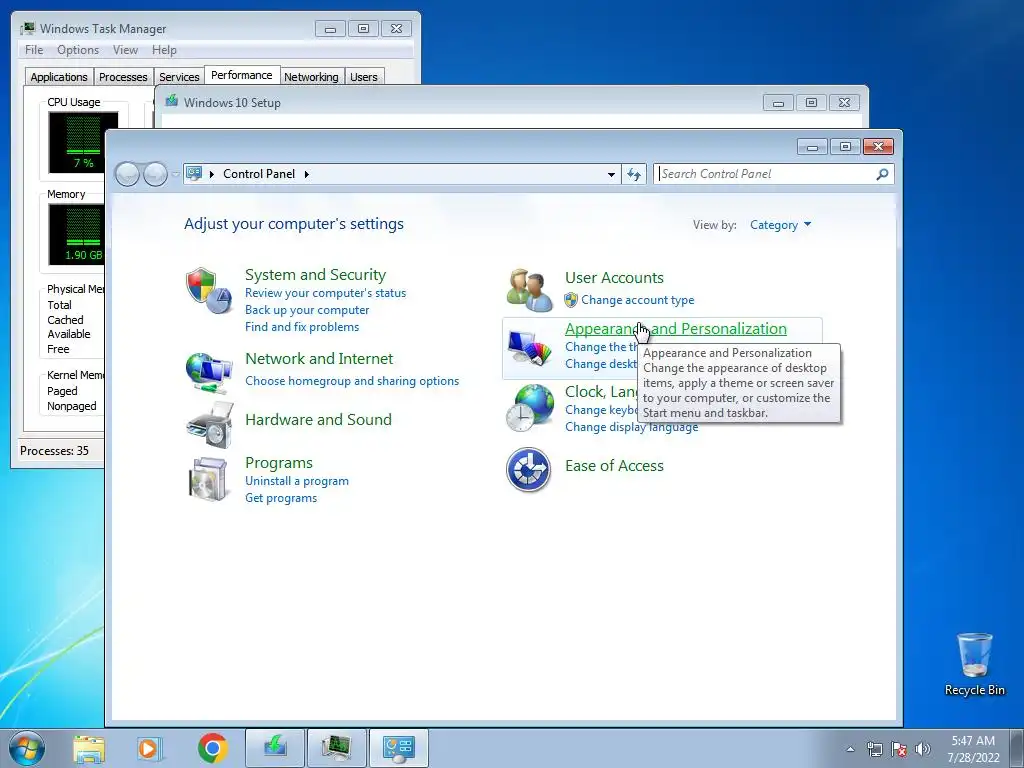Switch to the Services tab
This screenshot has height=768, width=1024.
179,77
